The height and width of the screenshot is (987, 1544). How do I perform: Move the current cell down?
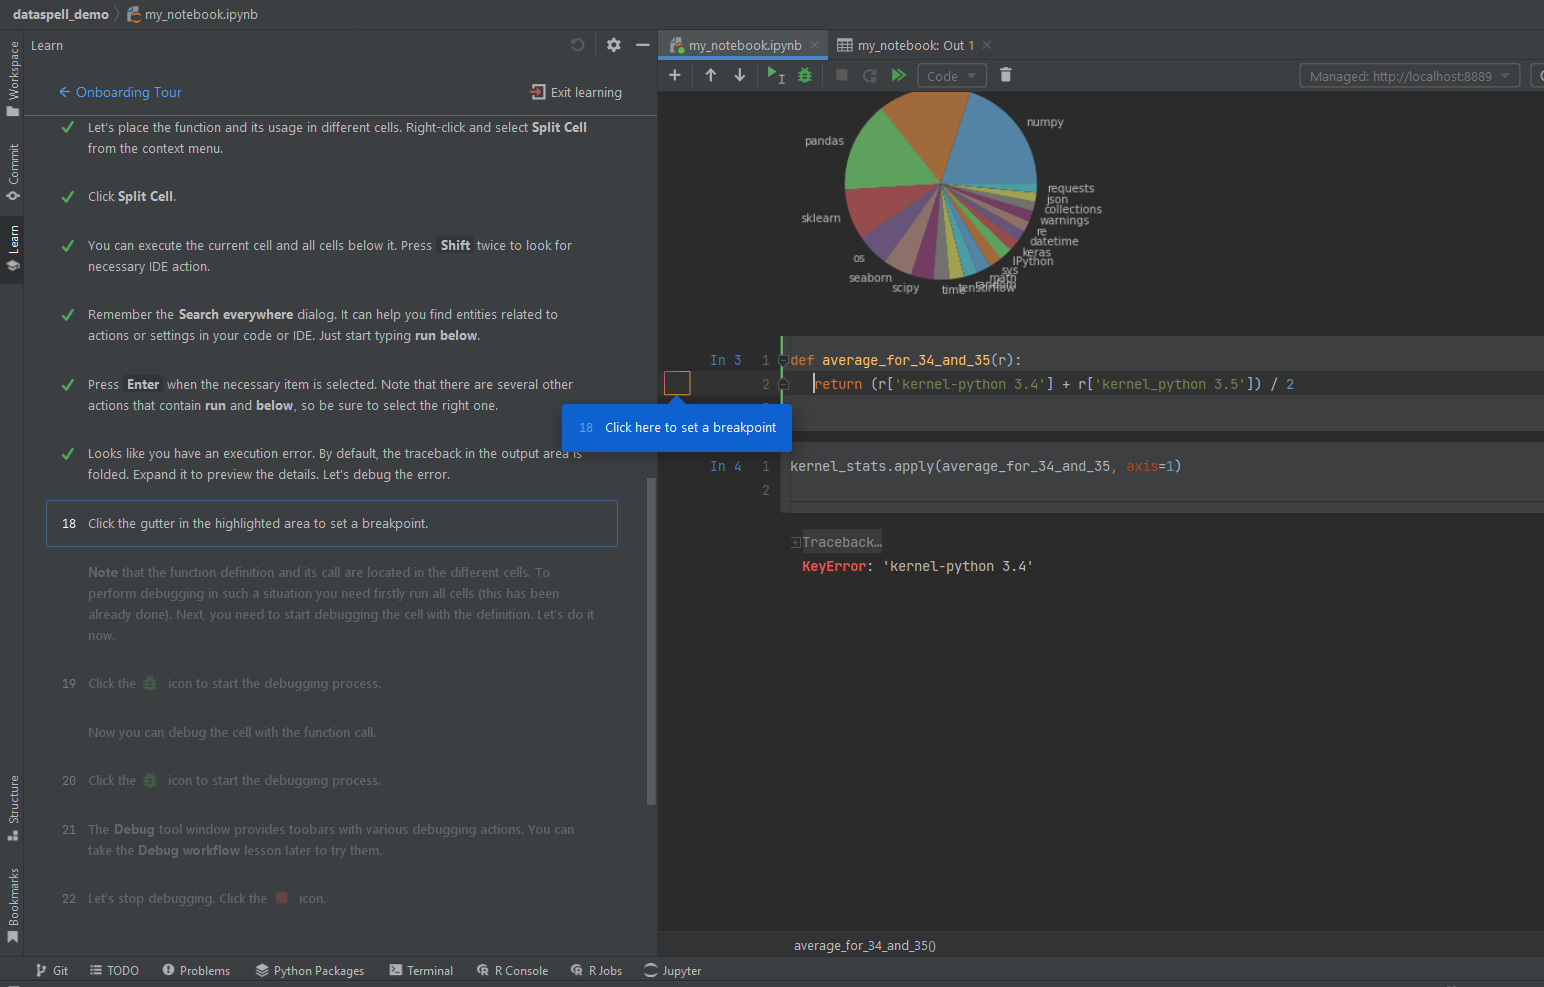point(739,74)
